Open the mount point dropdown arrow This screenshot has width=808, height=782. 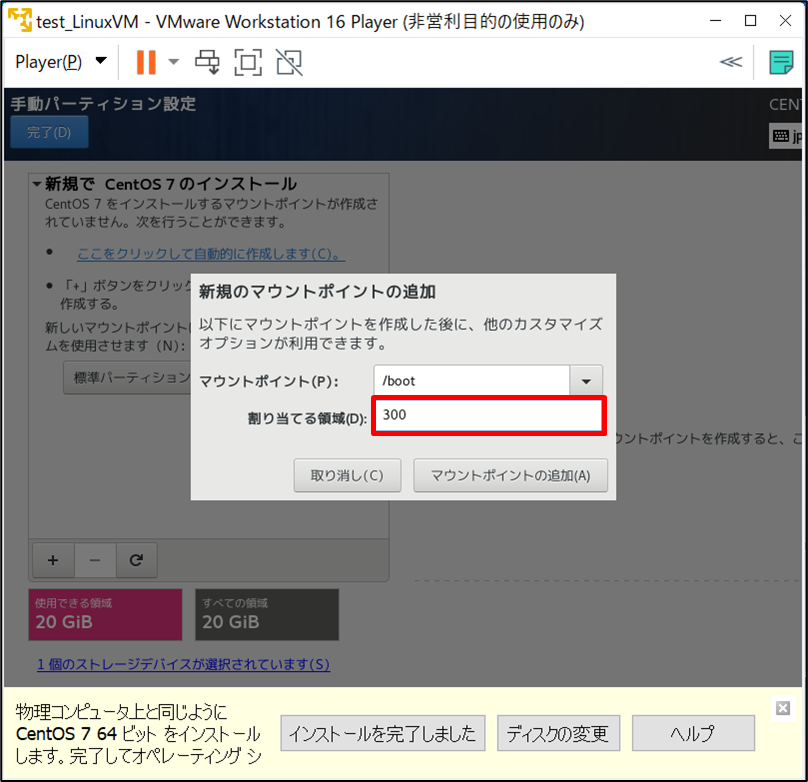586,381
